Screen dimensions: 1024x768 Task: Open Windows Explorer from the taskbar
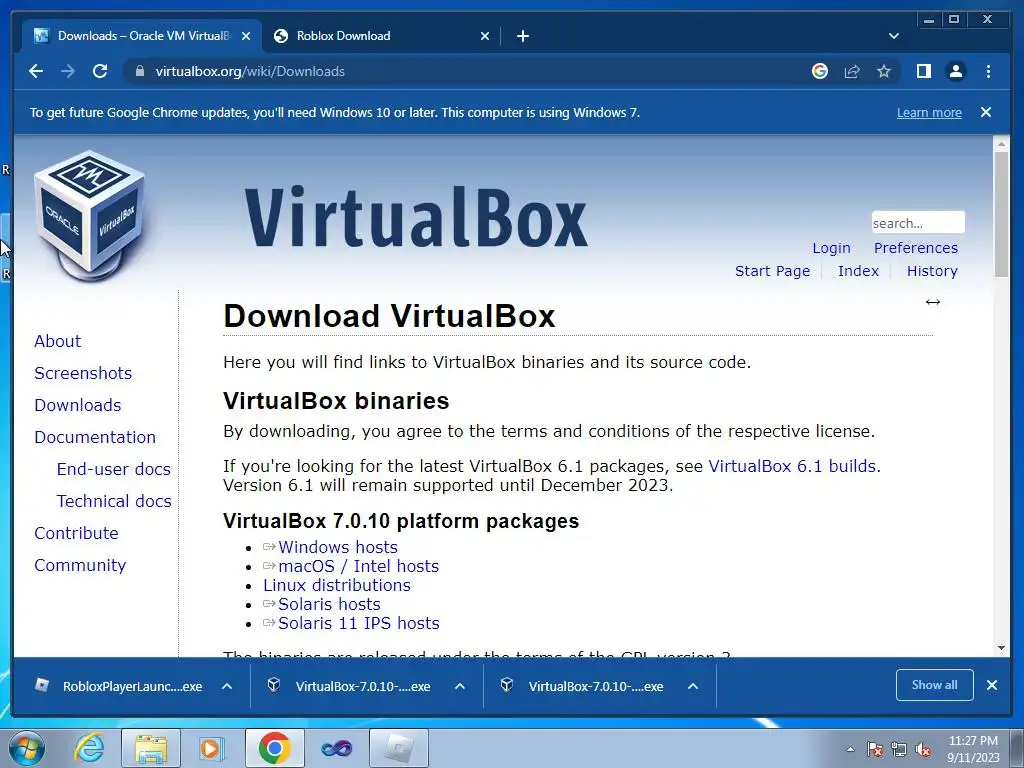[x=151, y=748]
